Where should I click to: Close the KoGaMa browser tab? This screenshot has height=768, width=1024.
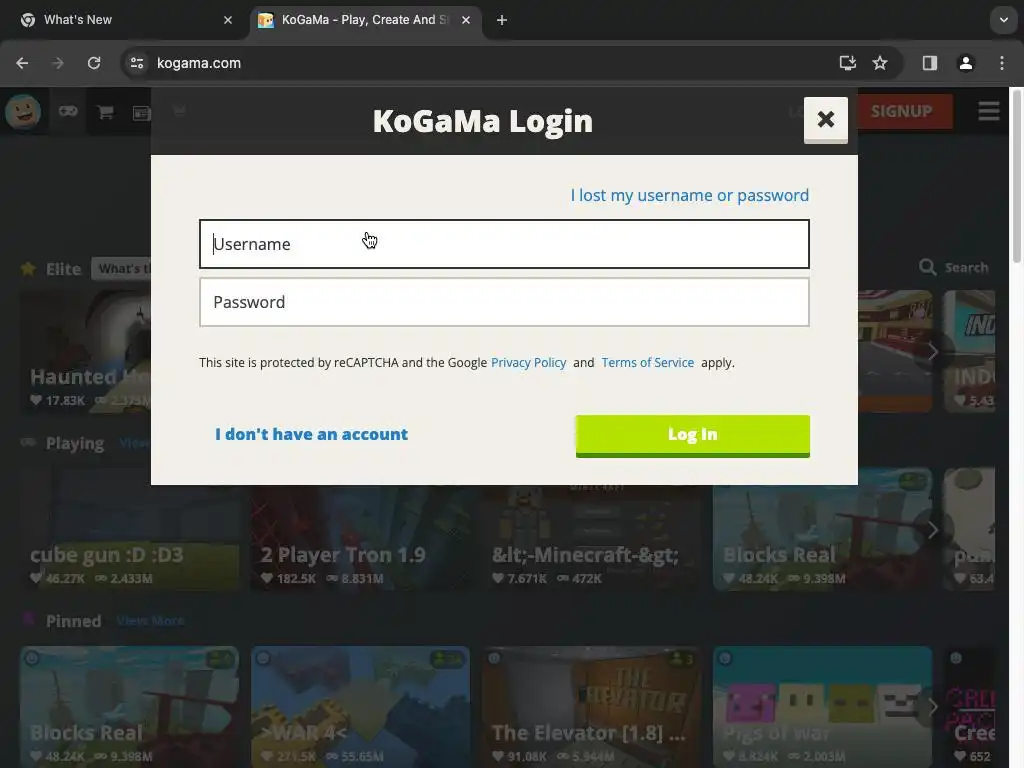(x=466, y=20)
